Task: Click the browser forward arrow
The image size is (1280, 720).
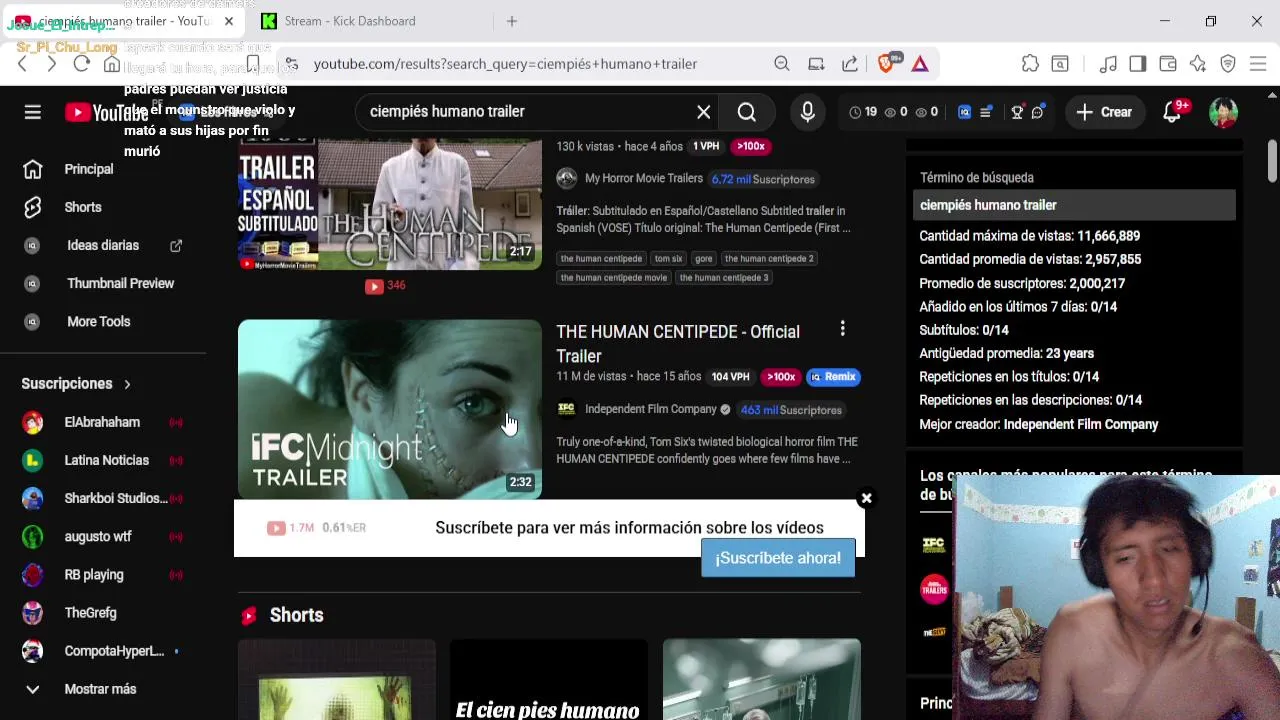Action: (x=51, y=64)
